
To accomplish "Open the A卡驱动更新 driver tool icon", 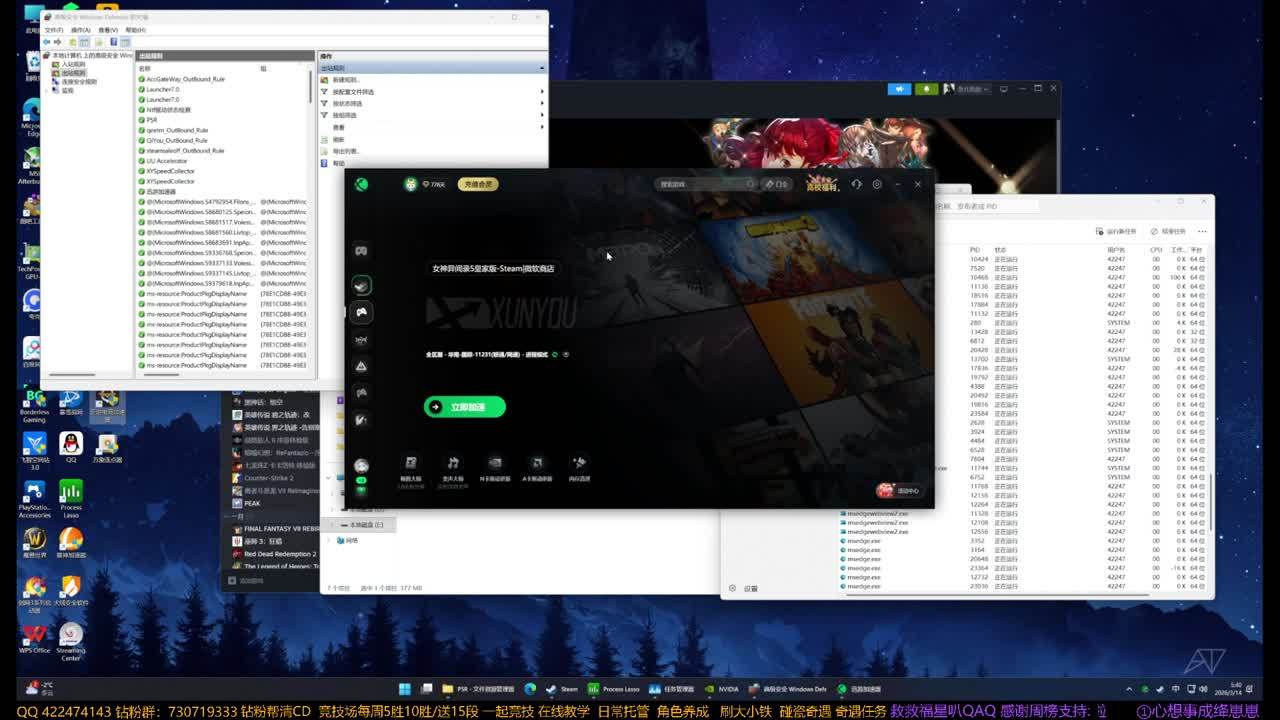I will (537, 466).
